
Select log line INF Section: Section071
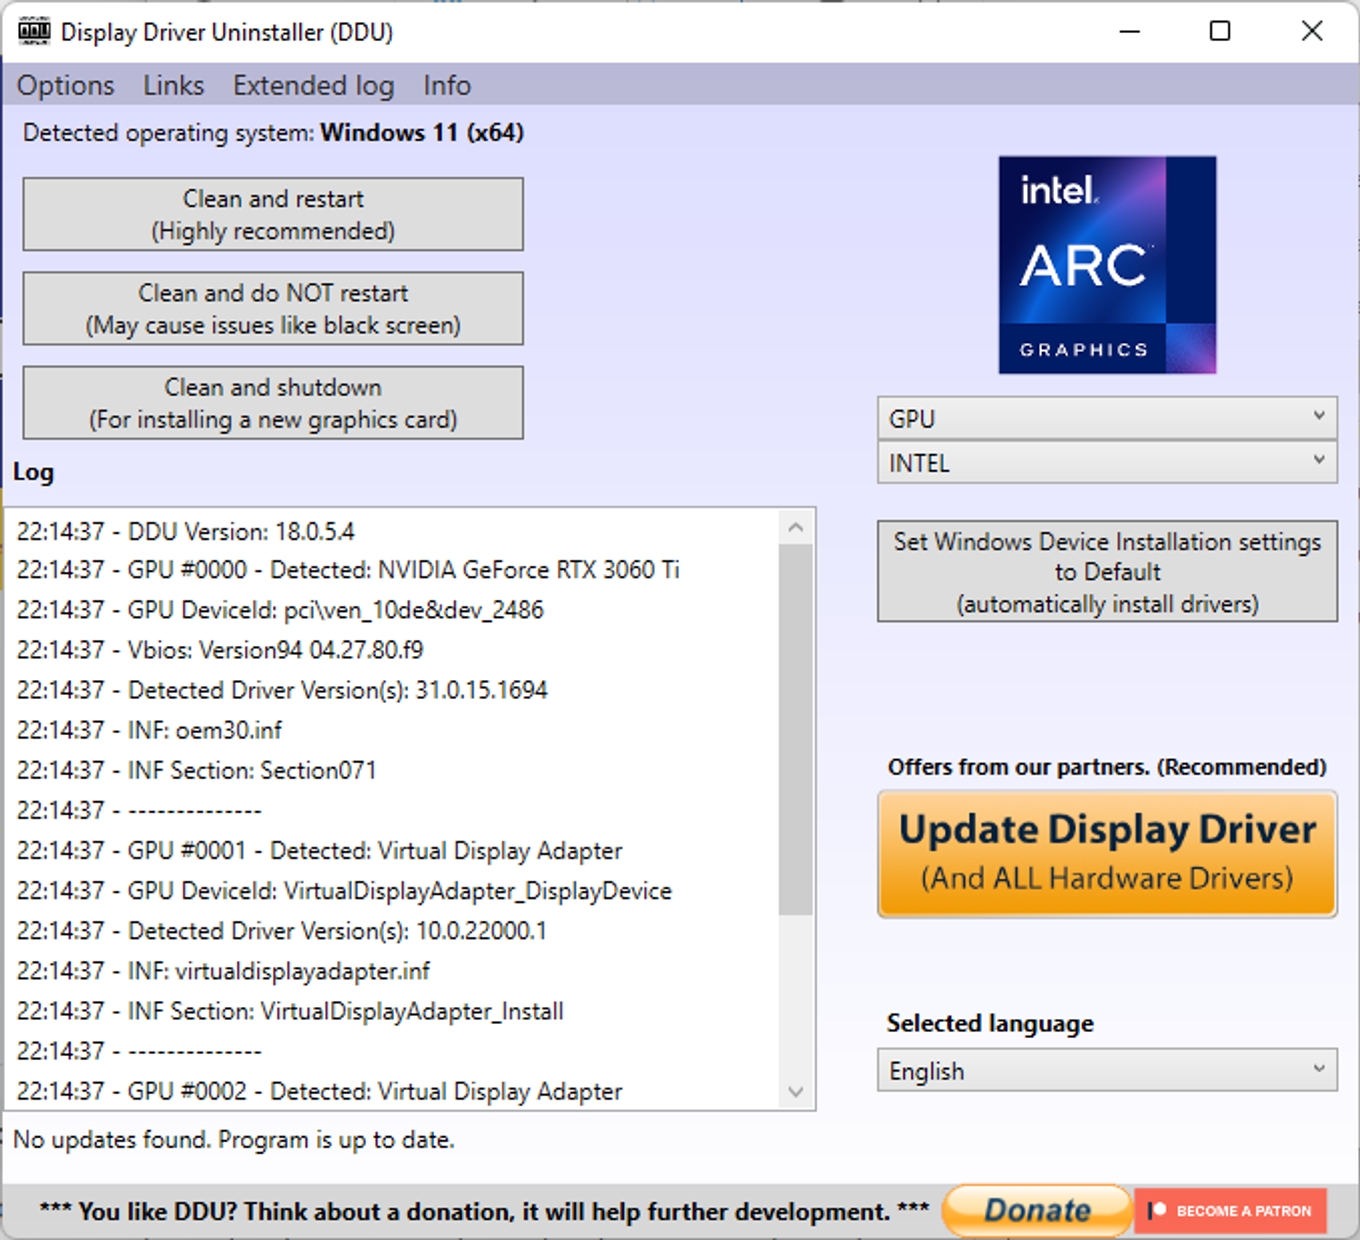(x=196, y=770)
